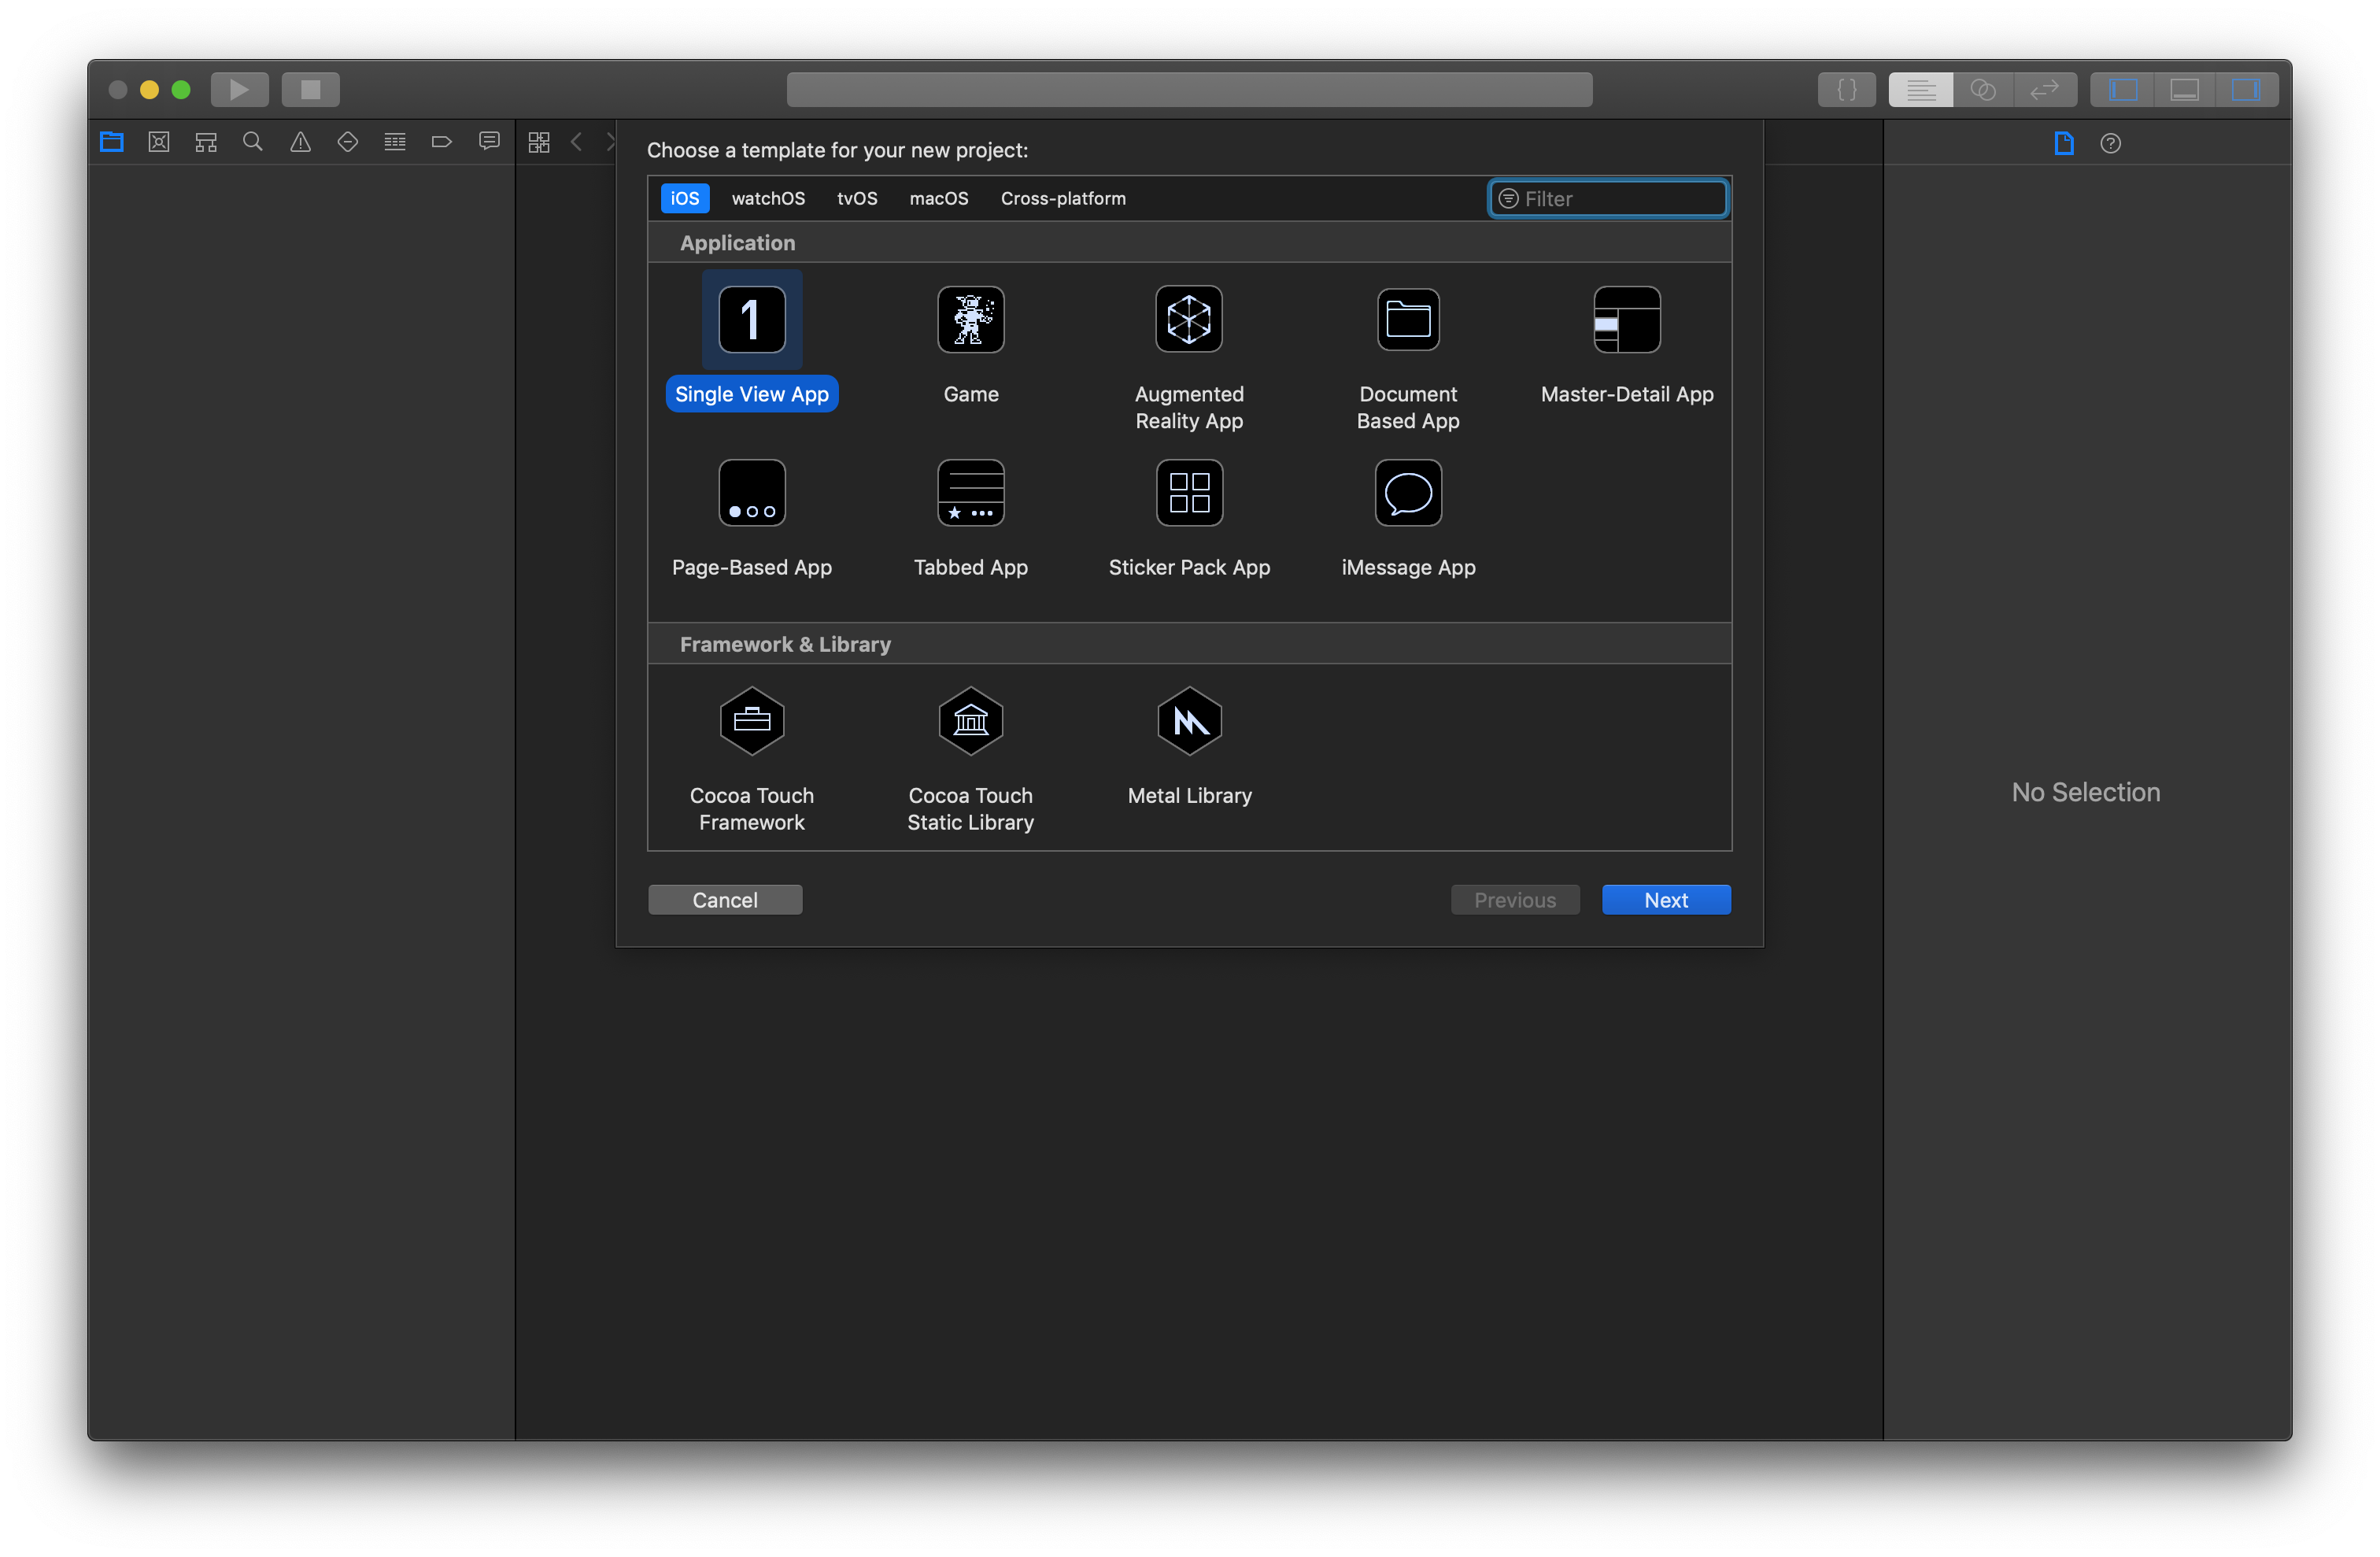Click the Run (play) button

[x=239, y=89]
